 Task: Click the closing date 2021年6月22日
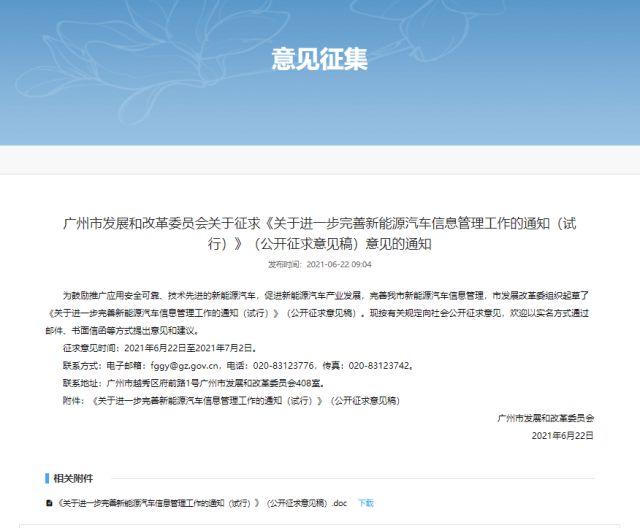point(562,436)
